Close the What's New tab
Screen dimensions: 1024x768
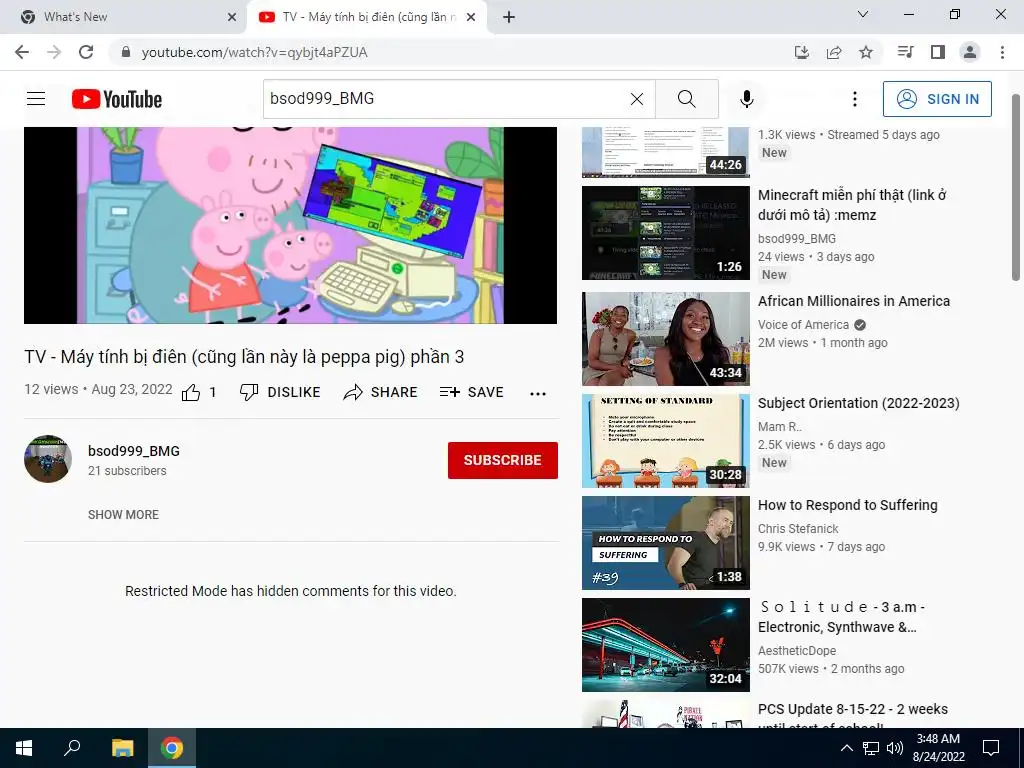(232, 17)
